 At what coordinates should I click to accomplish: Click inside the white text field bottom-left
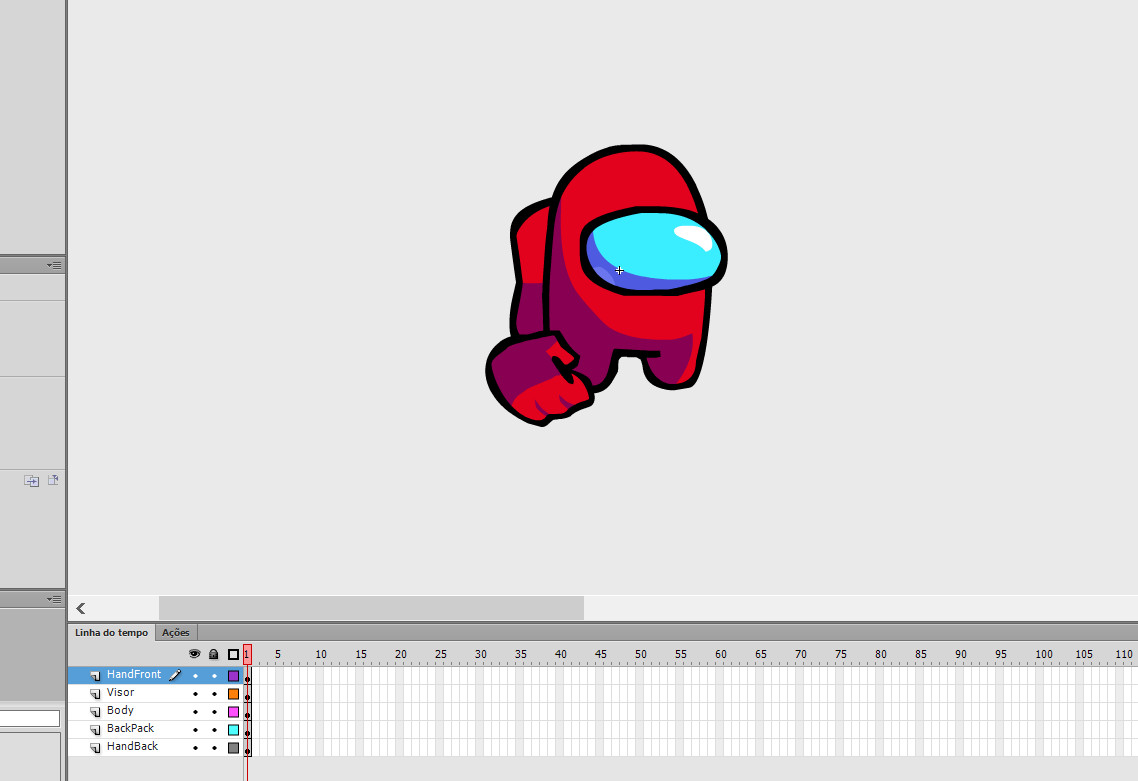point(30,717)
